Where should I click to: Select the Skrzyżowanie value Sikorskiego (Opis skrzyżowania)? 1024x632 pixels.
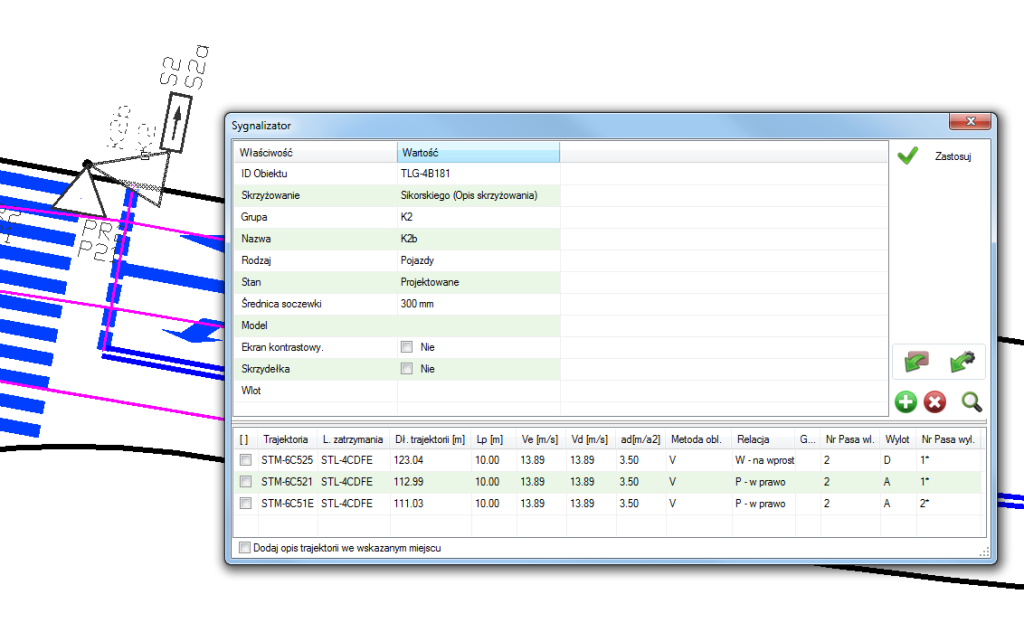[x=469, y=195]
